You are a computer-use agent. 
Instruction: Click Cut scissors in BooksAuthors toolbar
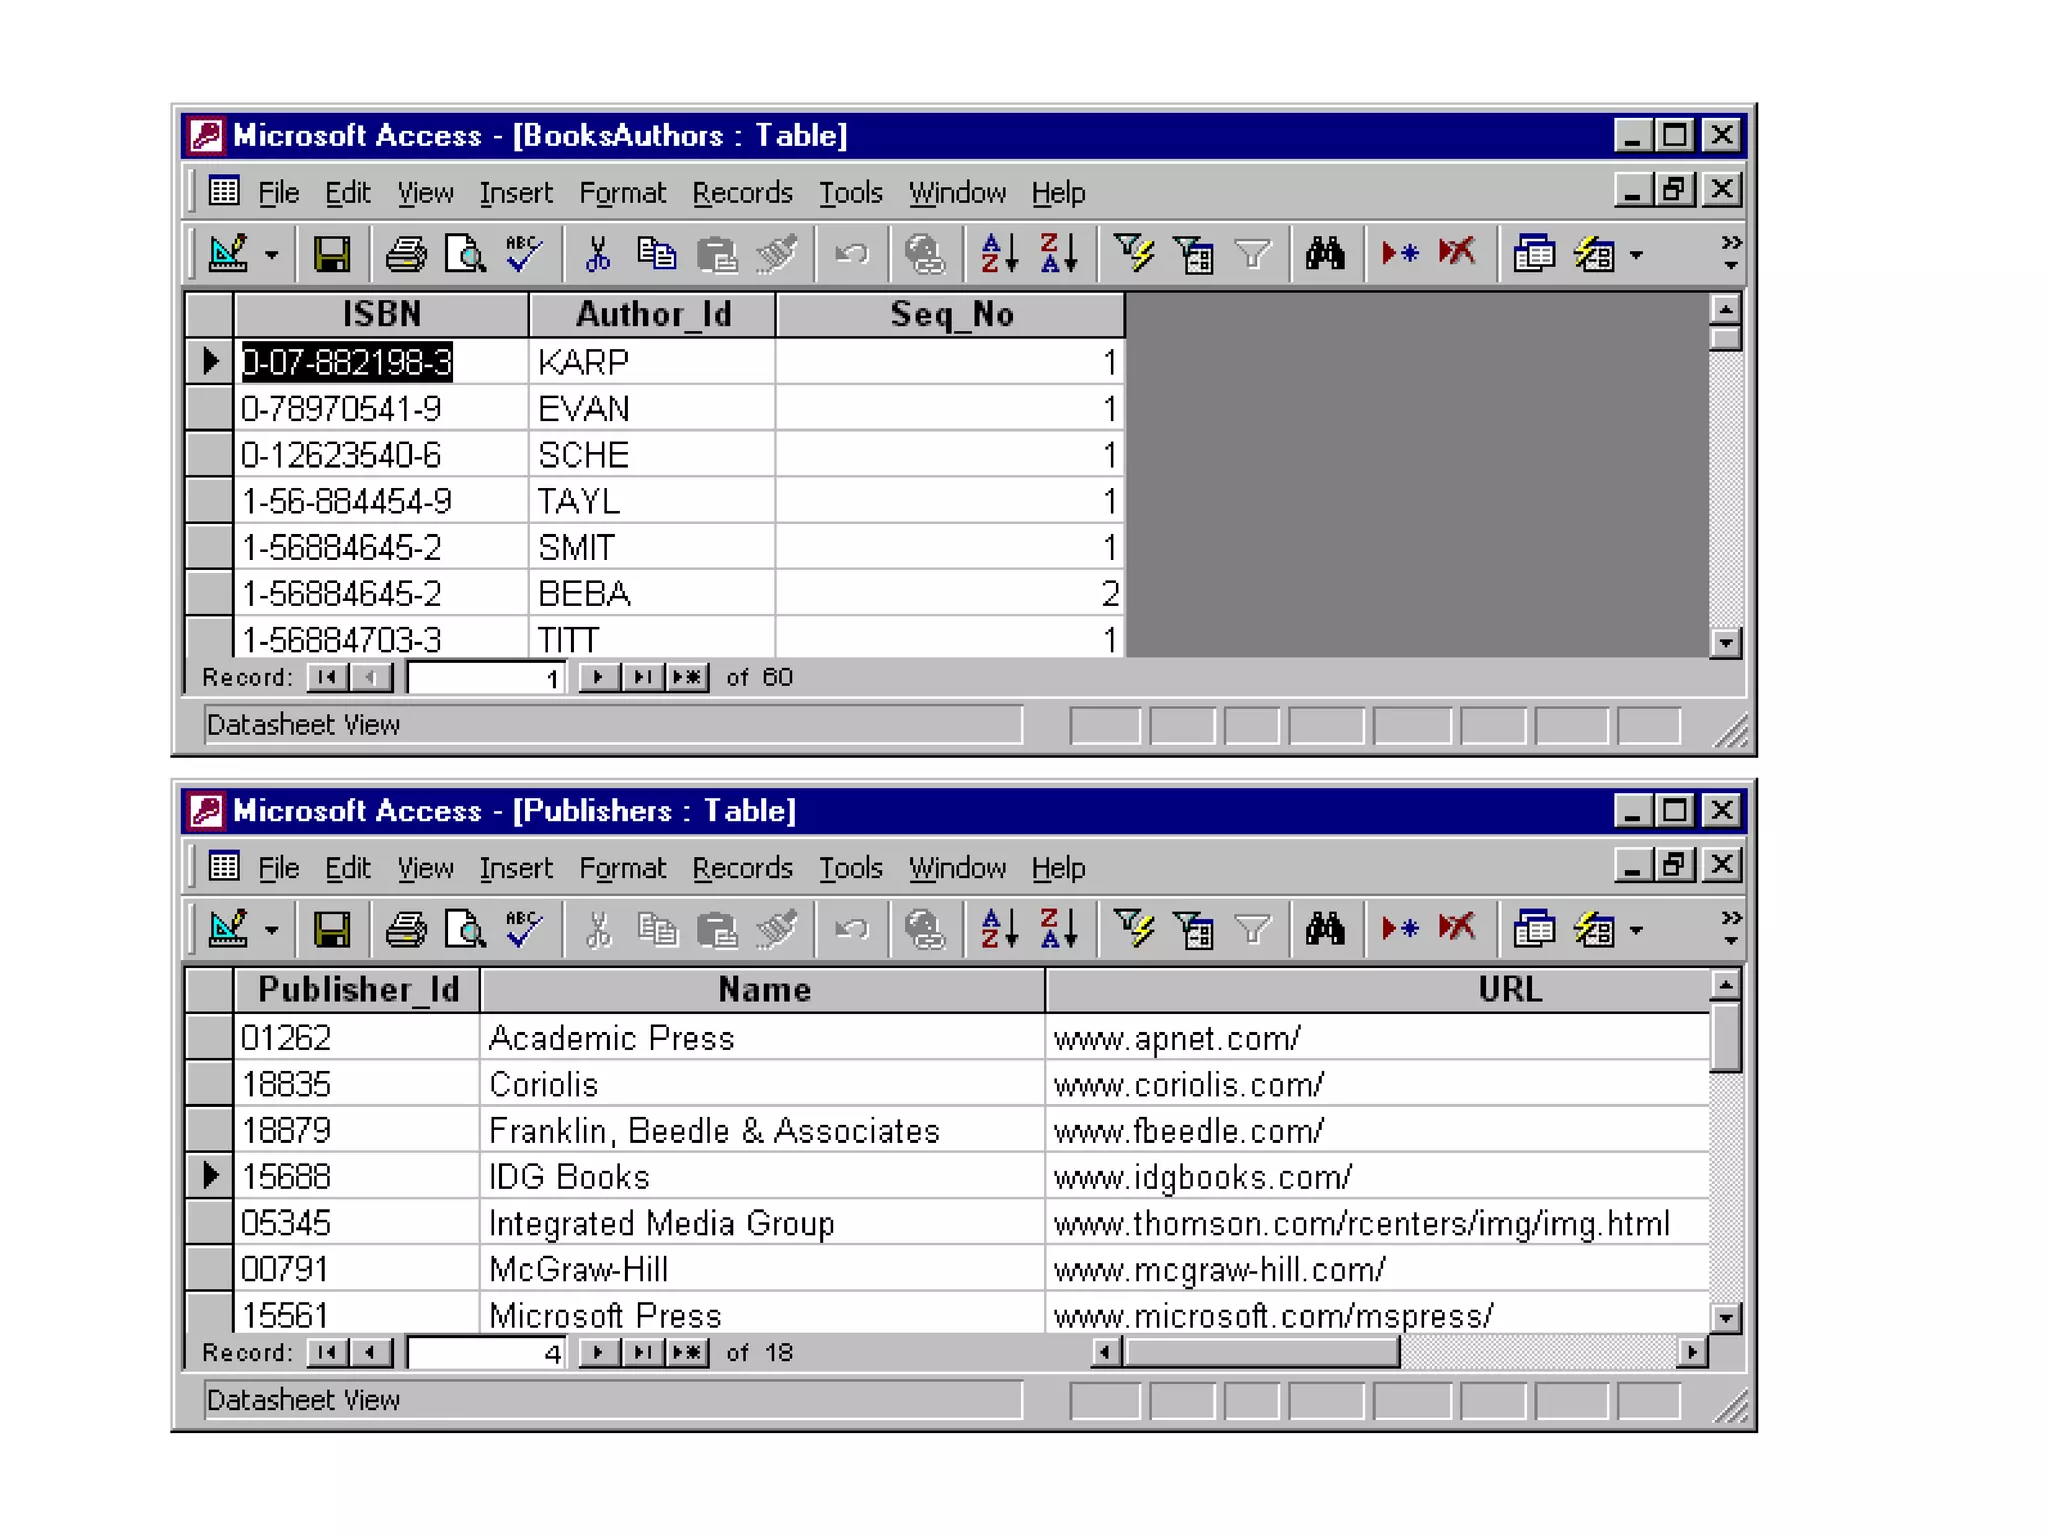point(598,254)
